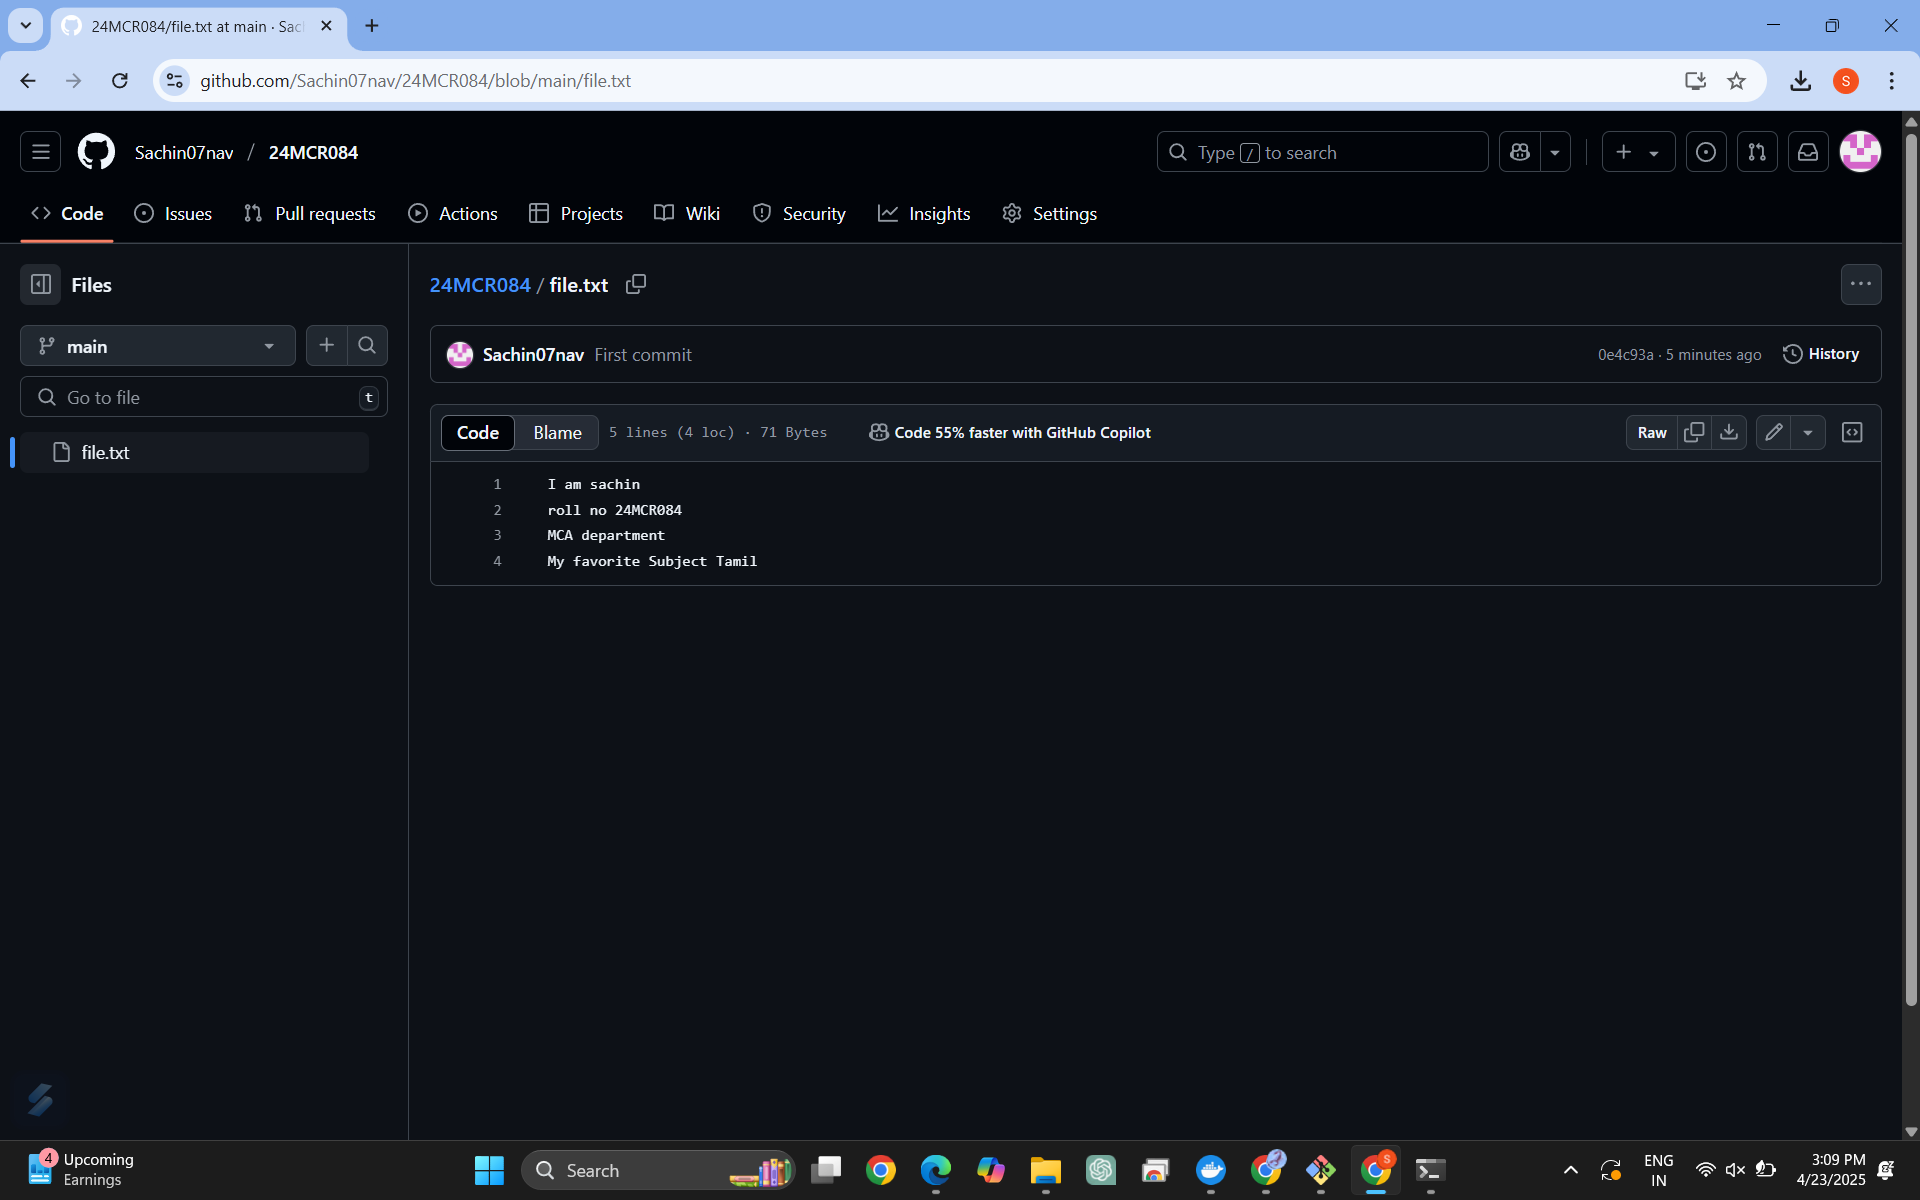View file History

1821,354
